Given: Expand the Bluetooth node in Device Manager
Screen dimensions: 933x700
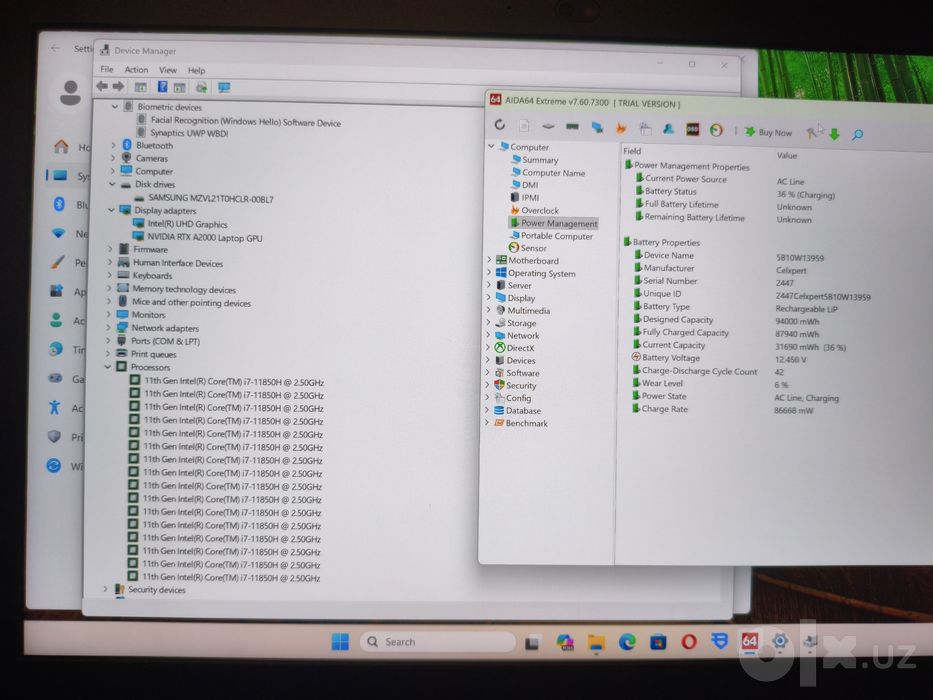Looking at the screenshot, I should coord(113,145).
